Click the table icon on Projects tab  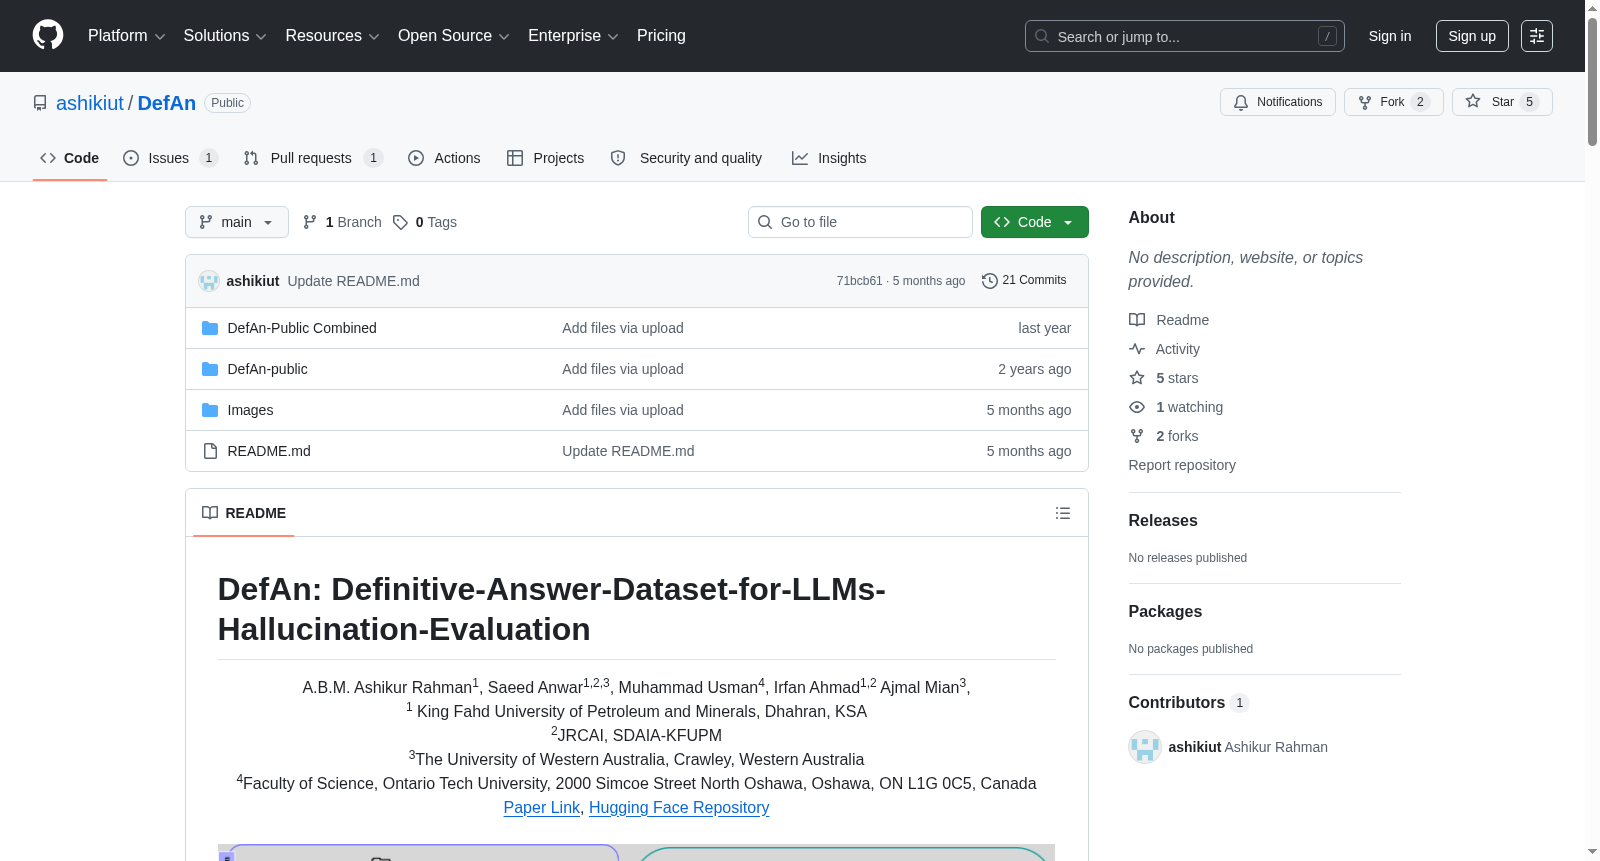tap(515, 158)
